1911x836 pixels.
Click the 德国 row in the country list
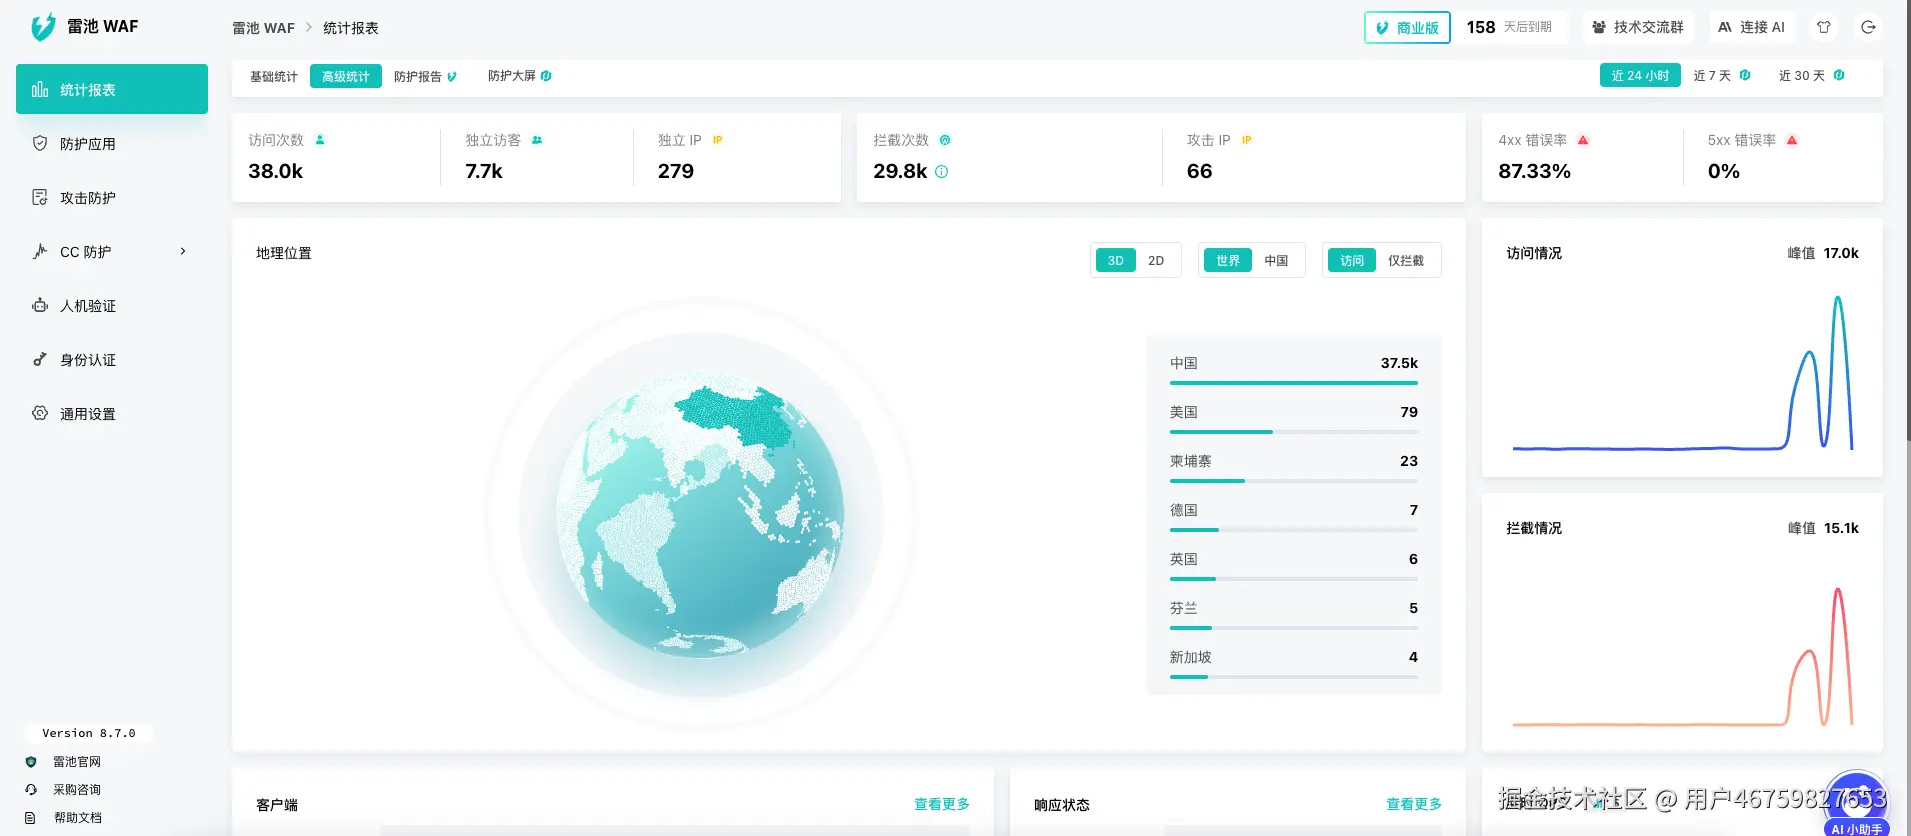(1294, 515)
